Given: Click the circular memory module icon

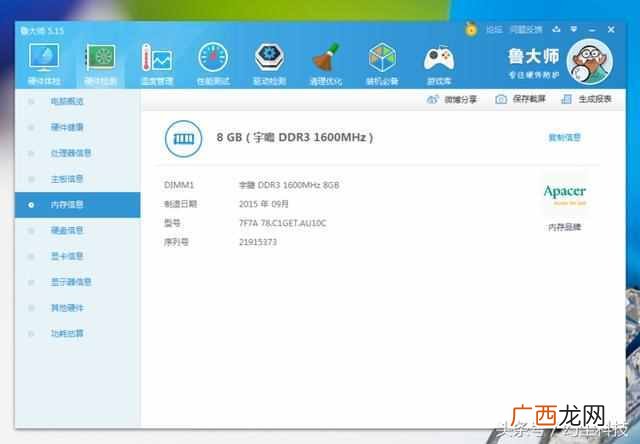Looking at the screenshot, I should coord(183,139).
